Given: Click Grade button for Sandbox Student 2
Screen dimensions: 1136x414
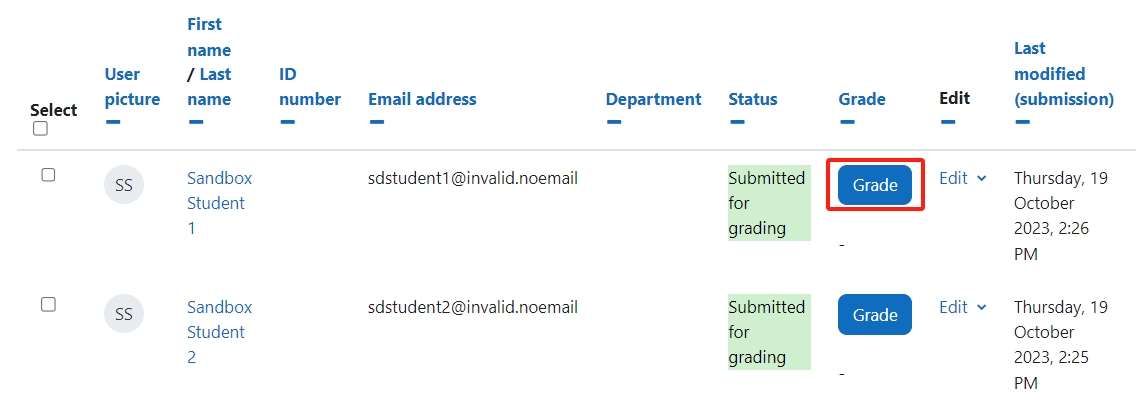Looking at the screenshot, I should click(x=875, y=315).
